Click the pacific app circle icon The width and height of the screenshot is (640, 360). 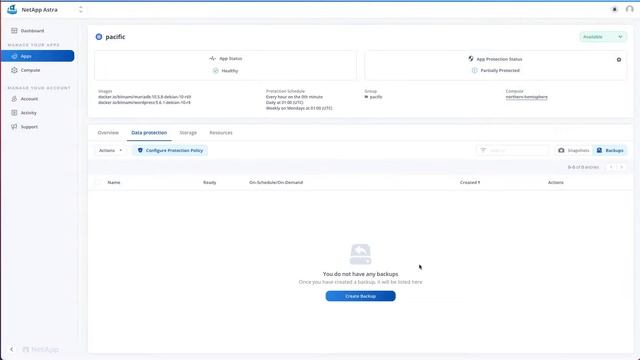[x=99, y=37]
